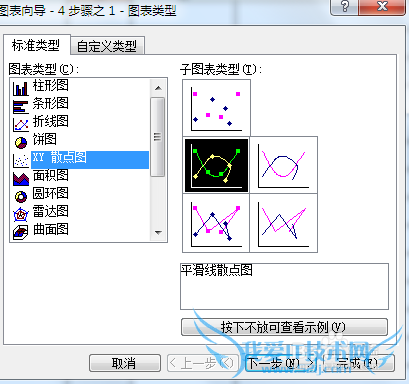This screenshot has width=409, height=384.
Task: Click the 条形图 list label
Action: (x=51, y=103)
